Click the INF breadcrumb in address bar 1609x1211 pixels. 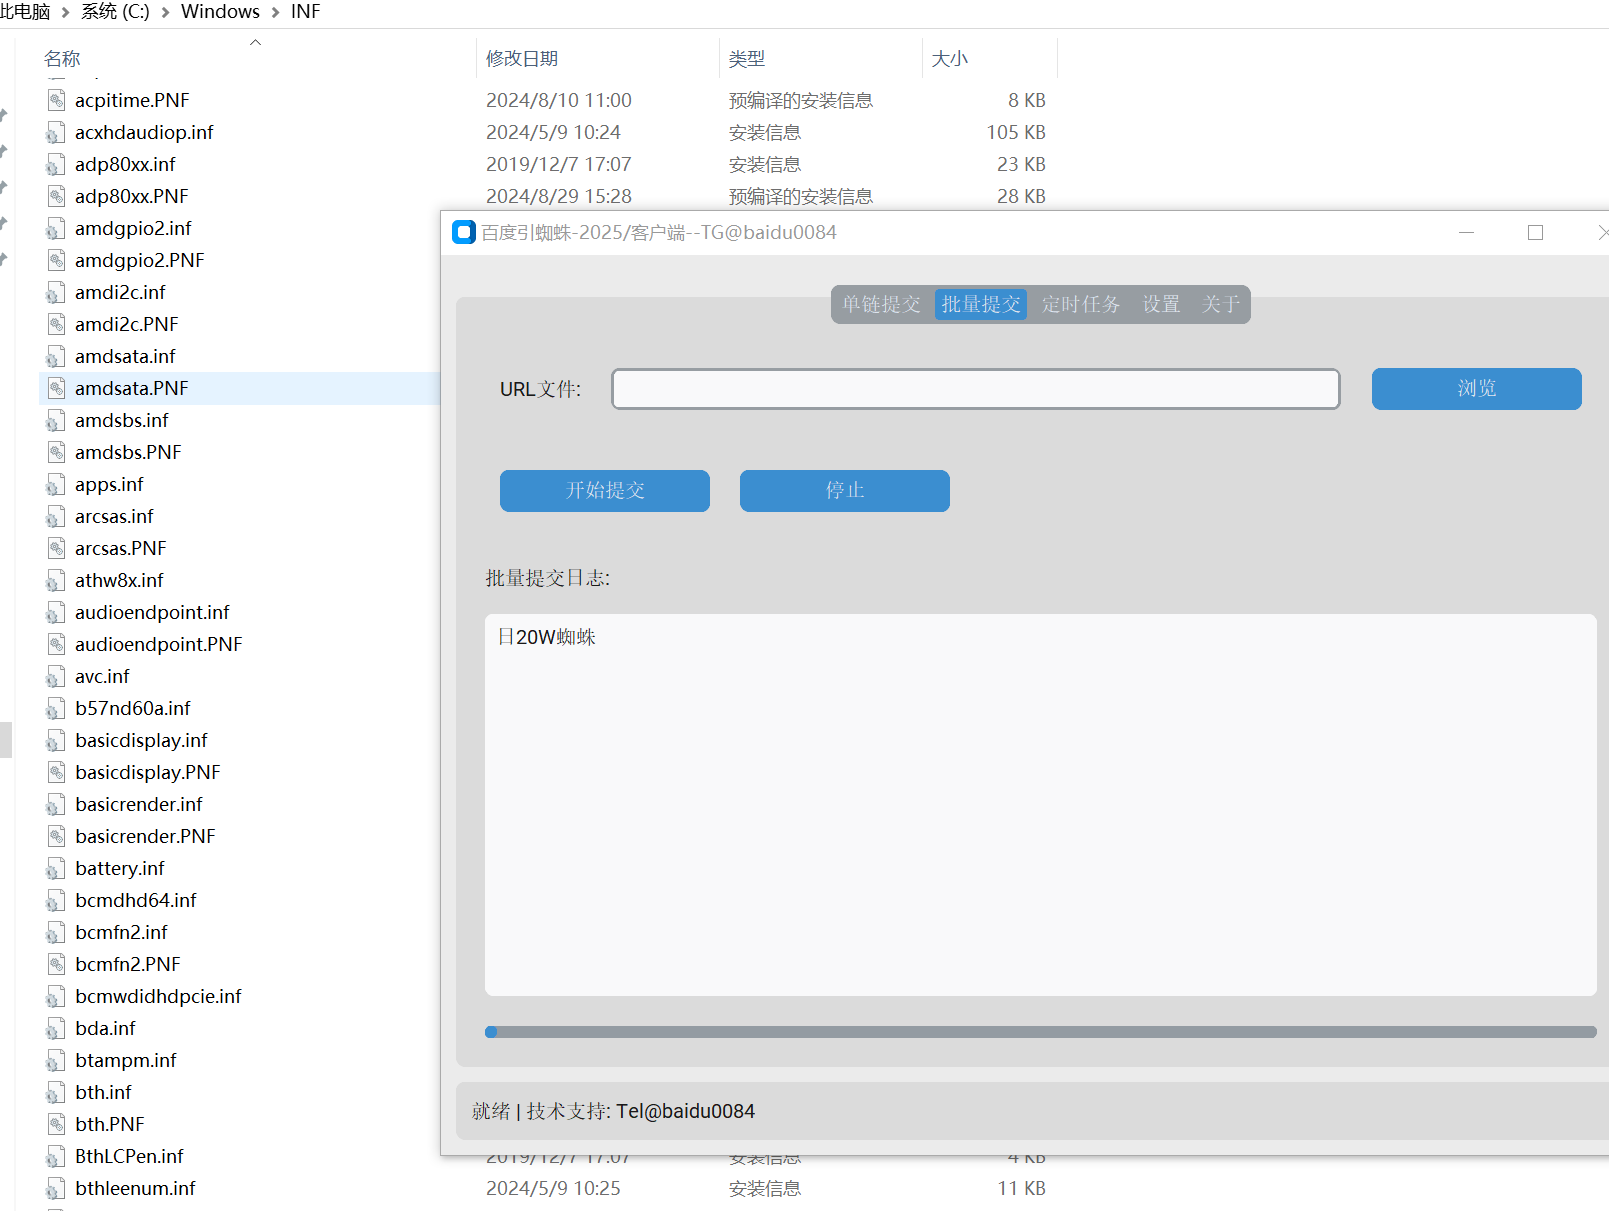pos(305,12)
